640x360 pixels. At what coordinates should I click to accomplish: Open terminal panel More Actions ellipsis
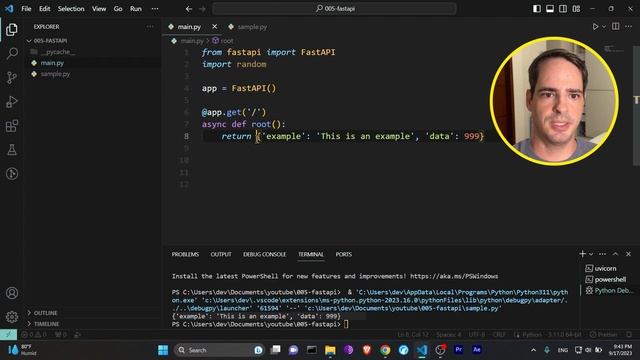(602, 254)
